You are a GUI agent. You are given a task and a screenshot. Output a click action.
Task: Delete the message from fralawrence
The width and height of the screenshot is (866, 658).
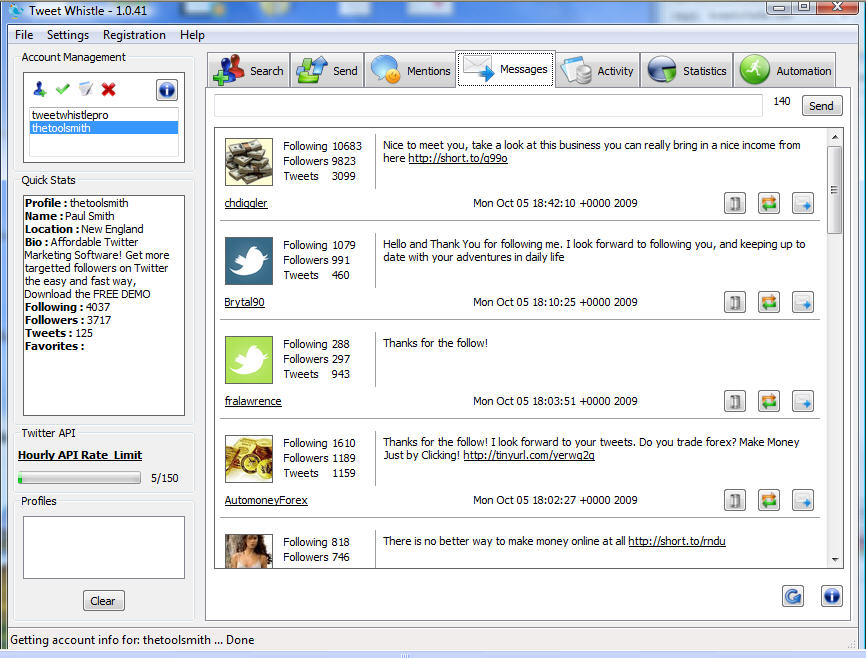[x=735, y=401]
